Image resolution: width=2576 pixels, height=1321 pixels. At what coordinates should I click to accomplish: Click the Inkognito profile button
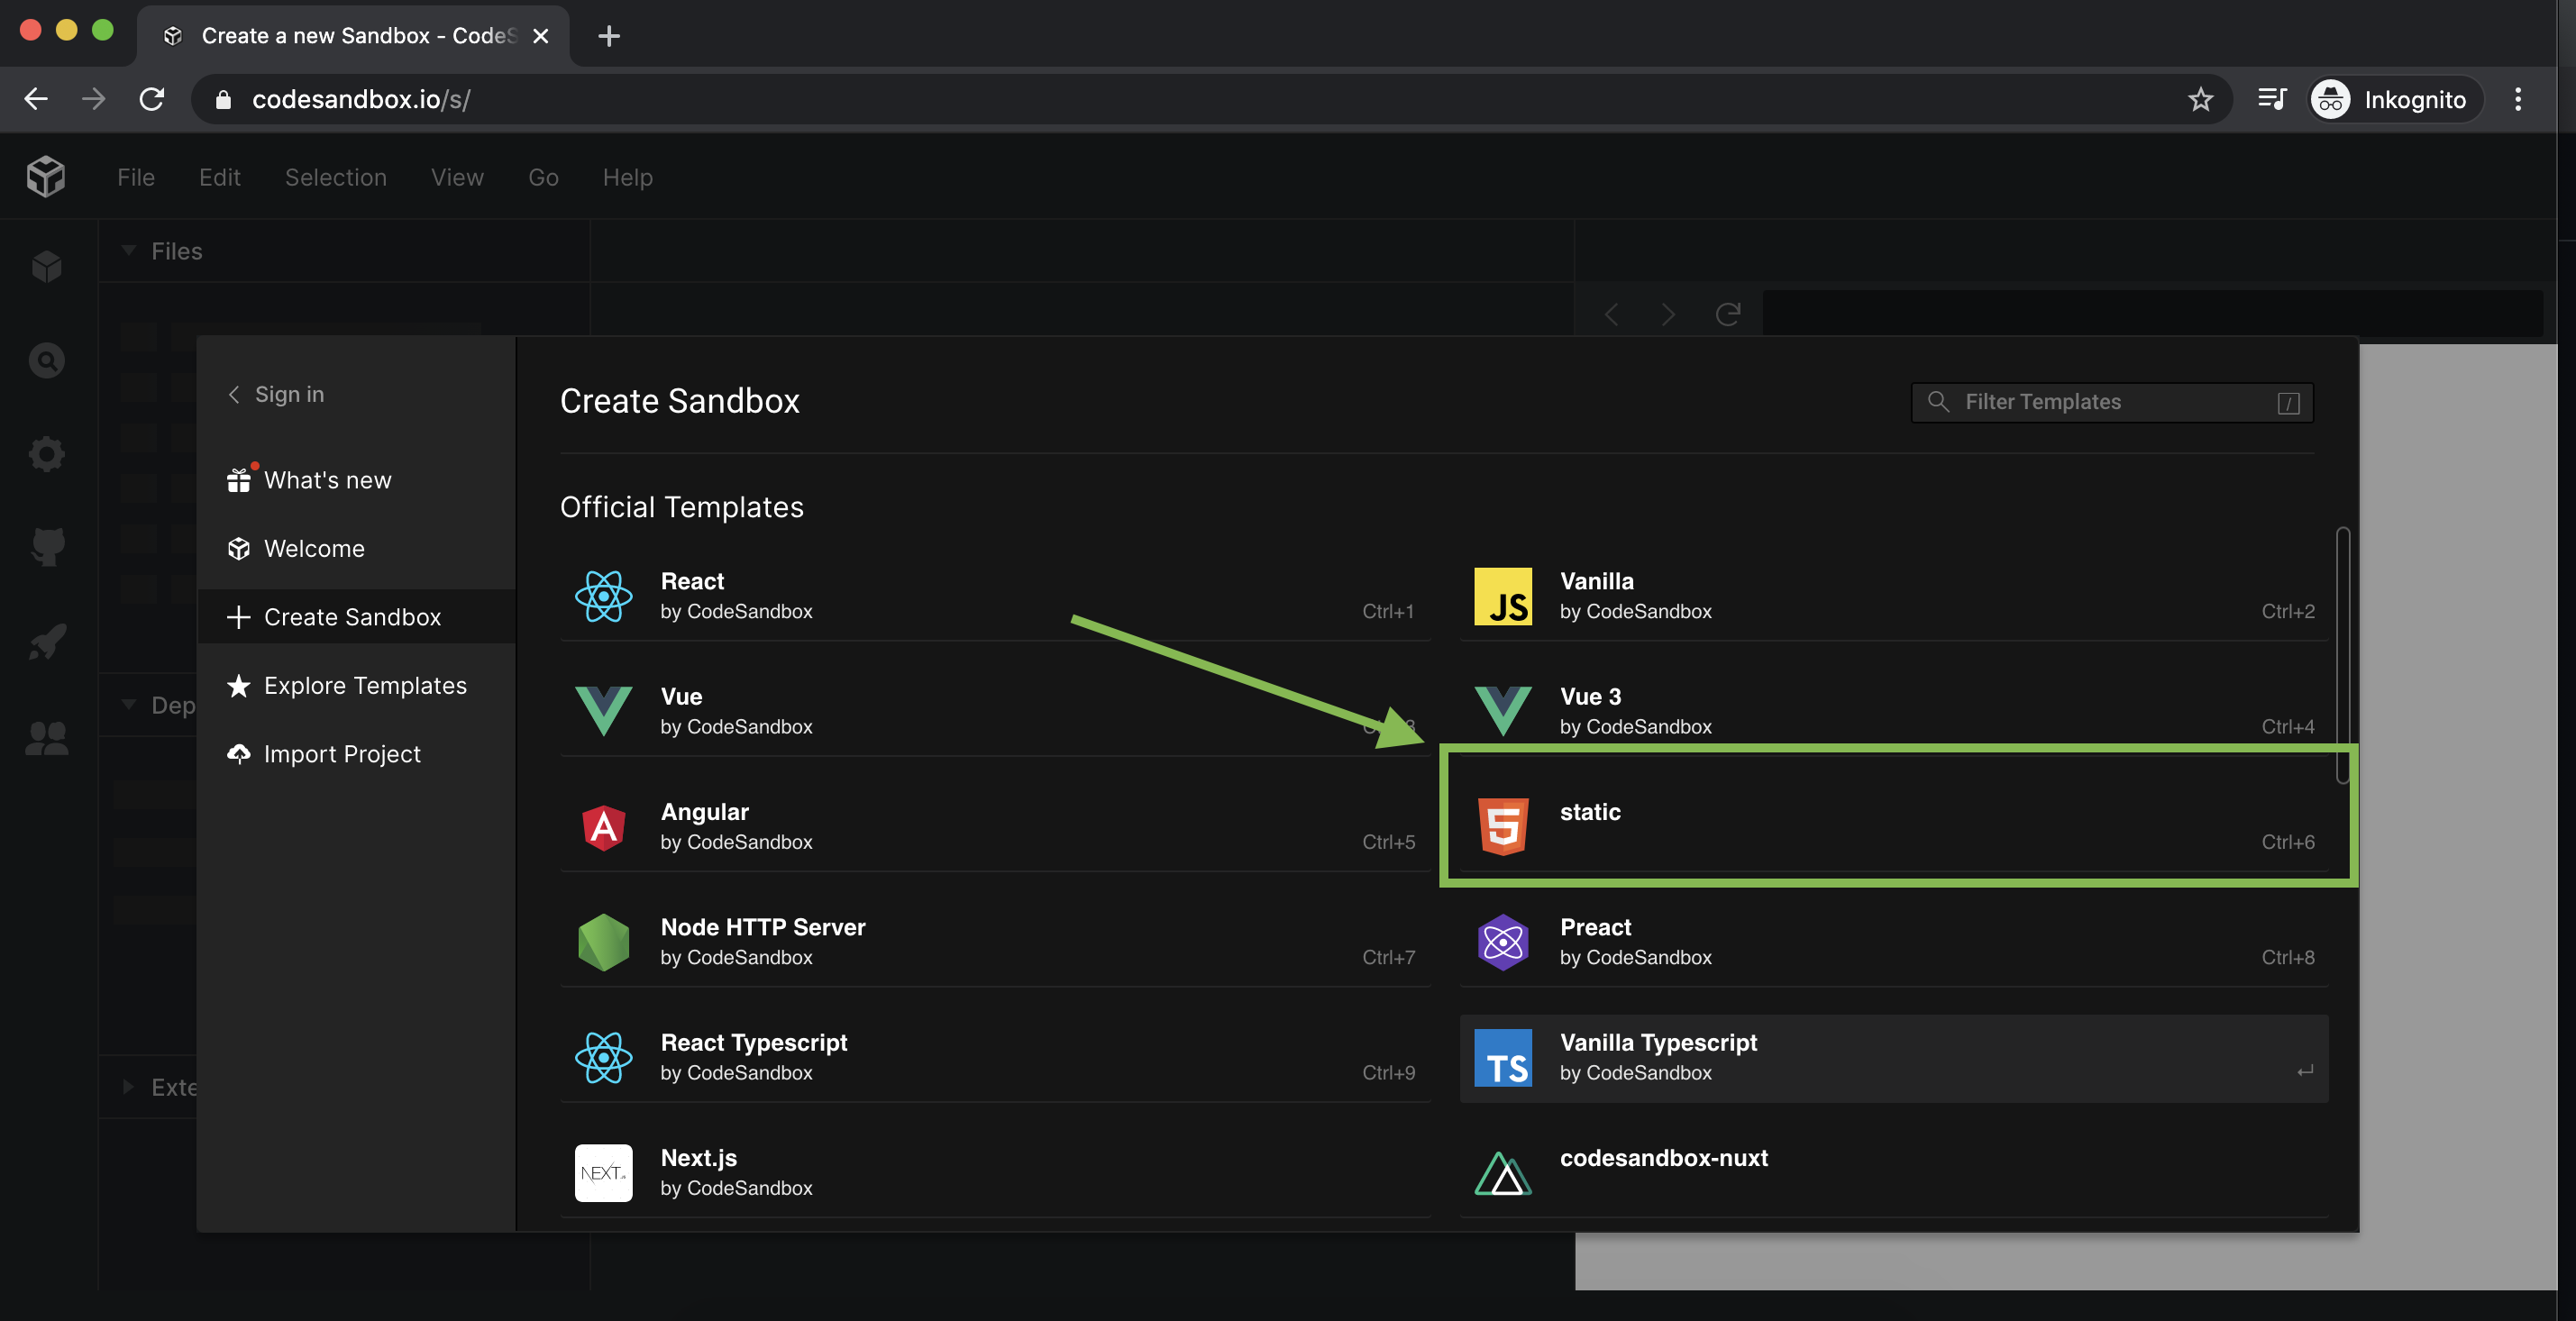(x=2396, y=99)
